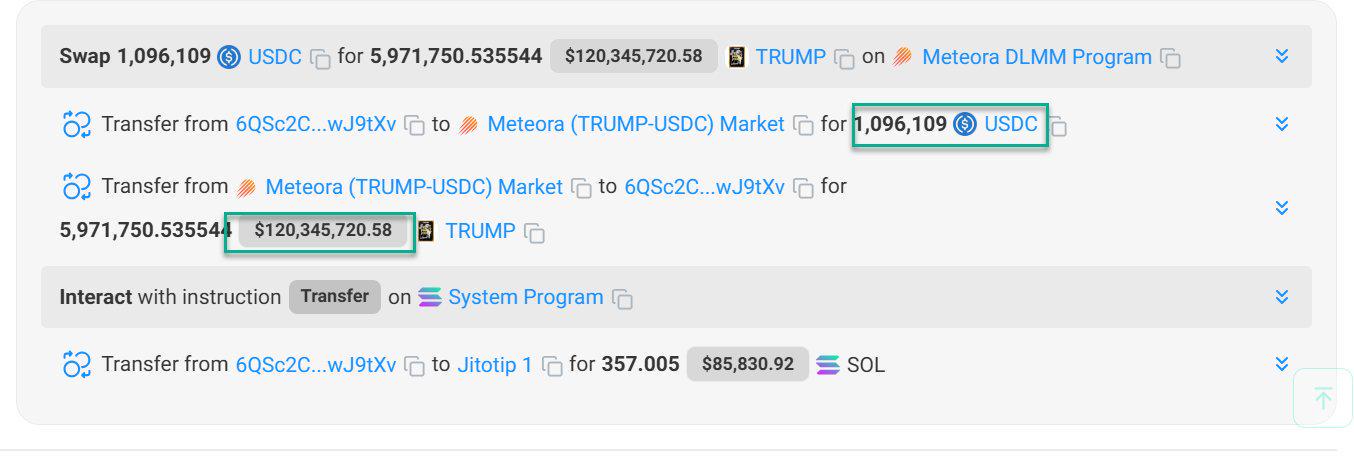Click the $85,830.92 SOL value badge
The image size is (1354, 476).
pyautogui.click(x=748, y=365)
